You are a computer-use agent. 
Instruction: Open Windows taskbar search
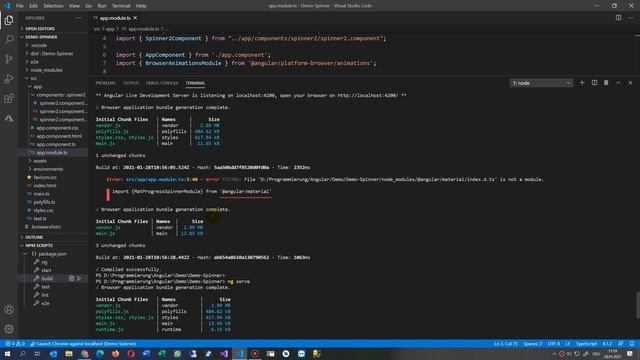pyautogui.click(x=22, y=354)
